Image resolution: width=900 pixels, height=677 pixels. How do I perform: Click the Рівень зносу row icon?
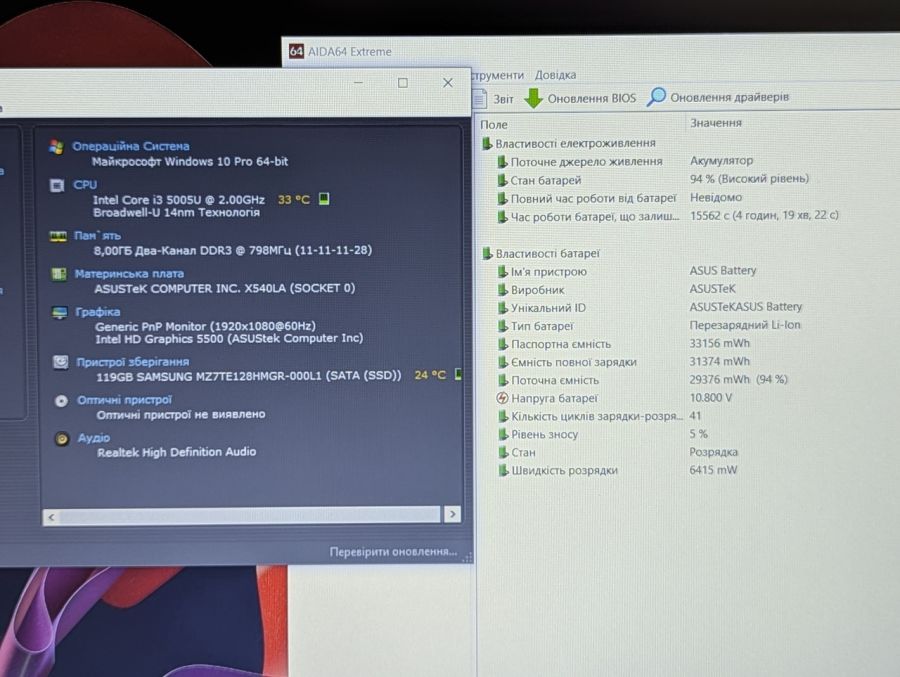[503, 434]
